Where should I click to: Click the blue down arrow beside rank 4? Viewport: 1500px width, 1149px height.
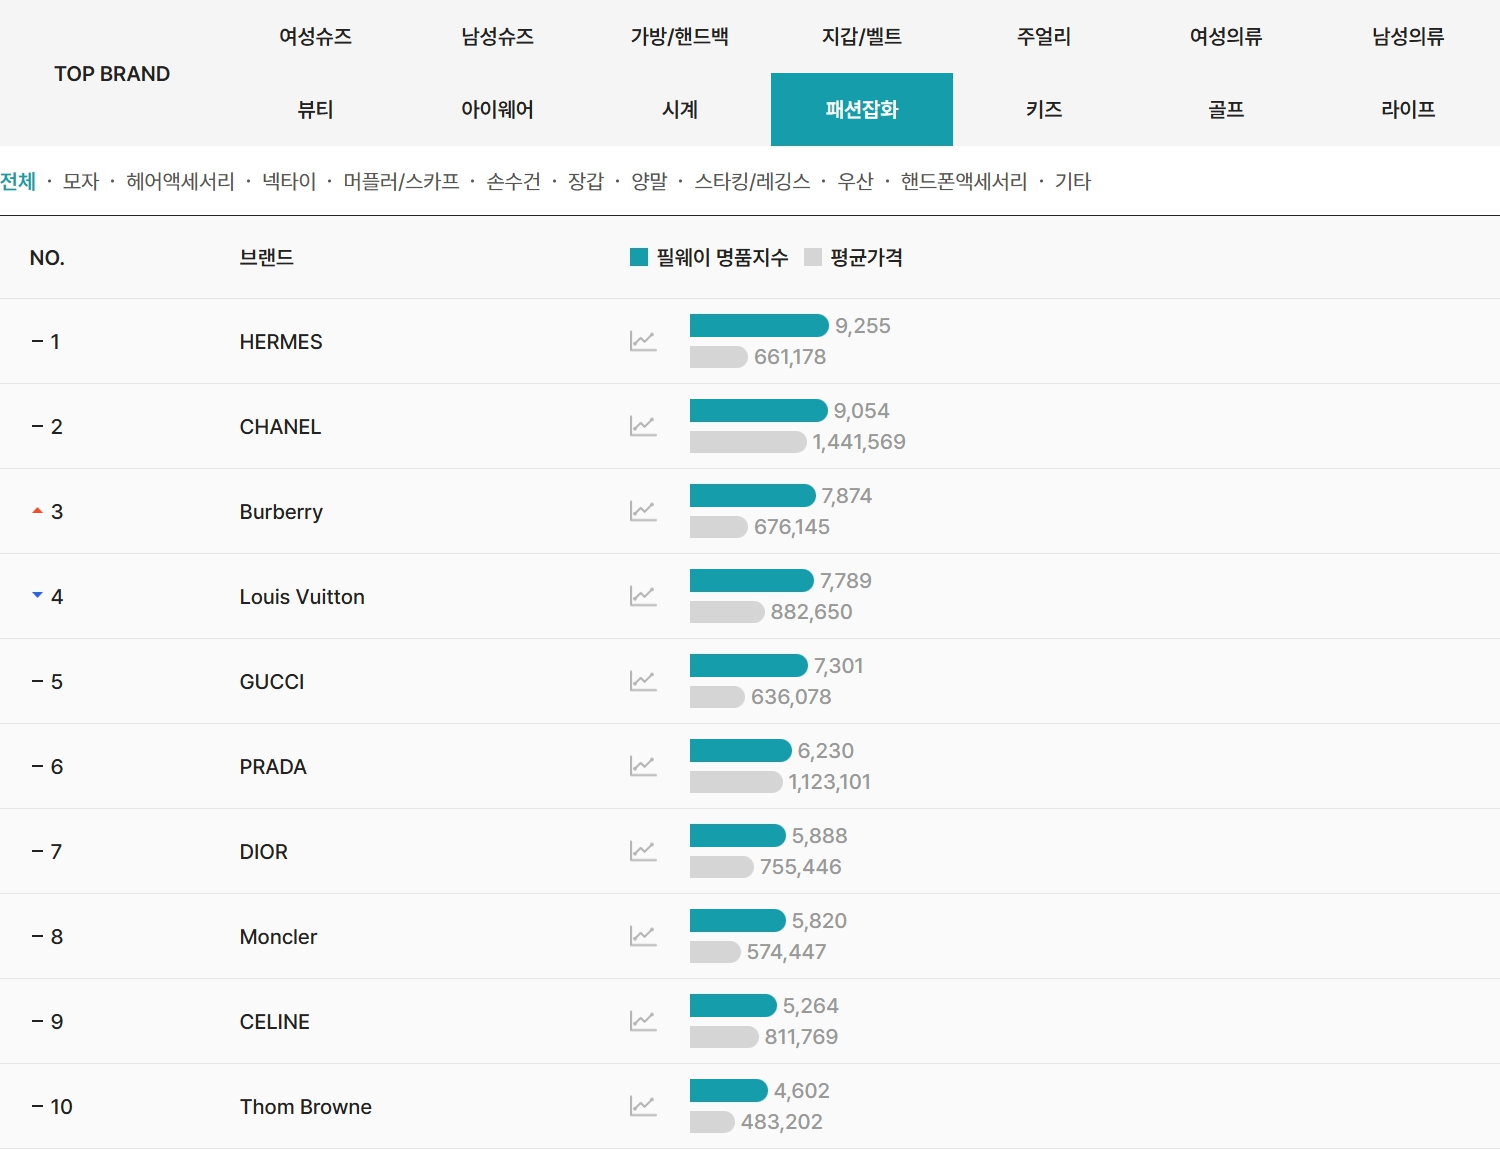click(37, 595)
